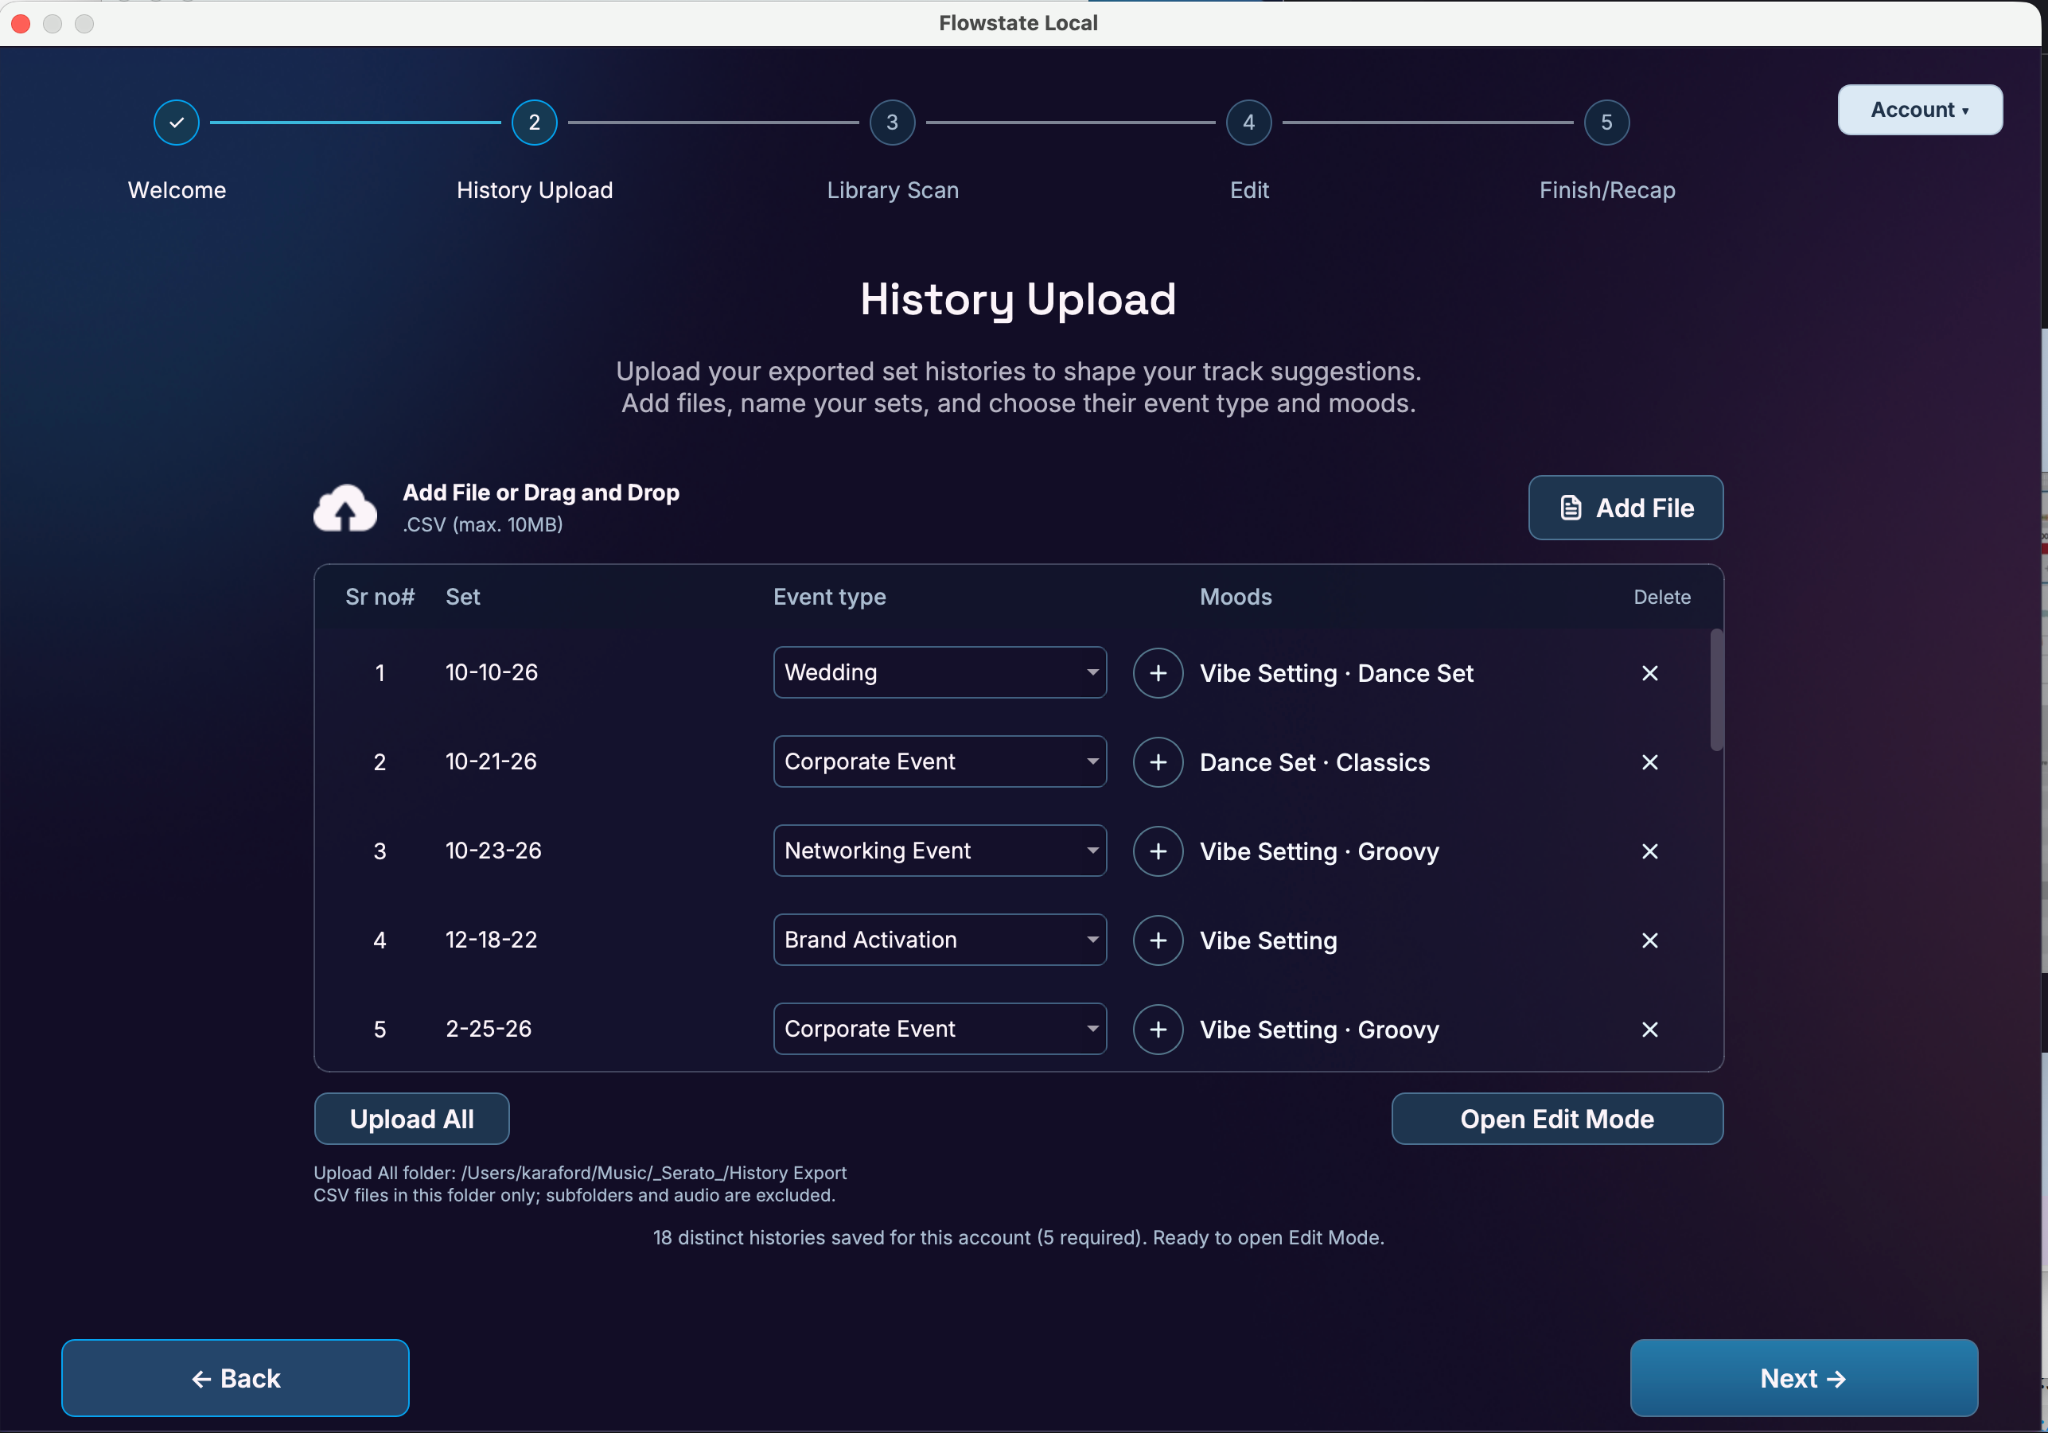This screenshot has height=1433, width=2048.
Task: Click the set name 12-18-22
Action: [491, 940]
